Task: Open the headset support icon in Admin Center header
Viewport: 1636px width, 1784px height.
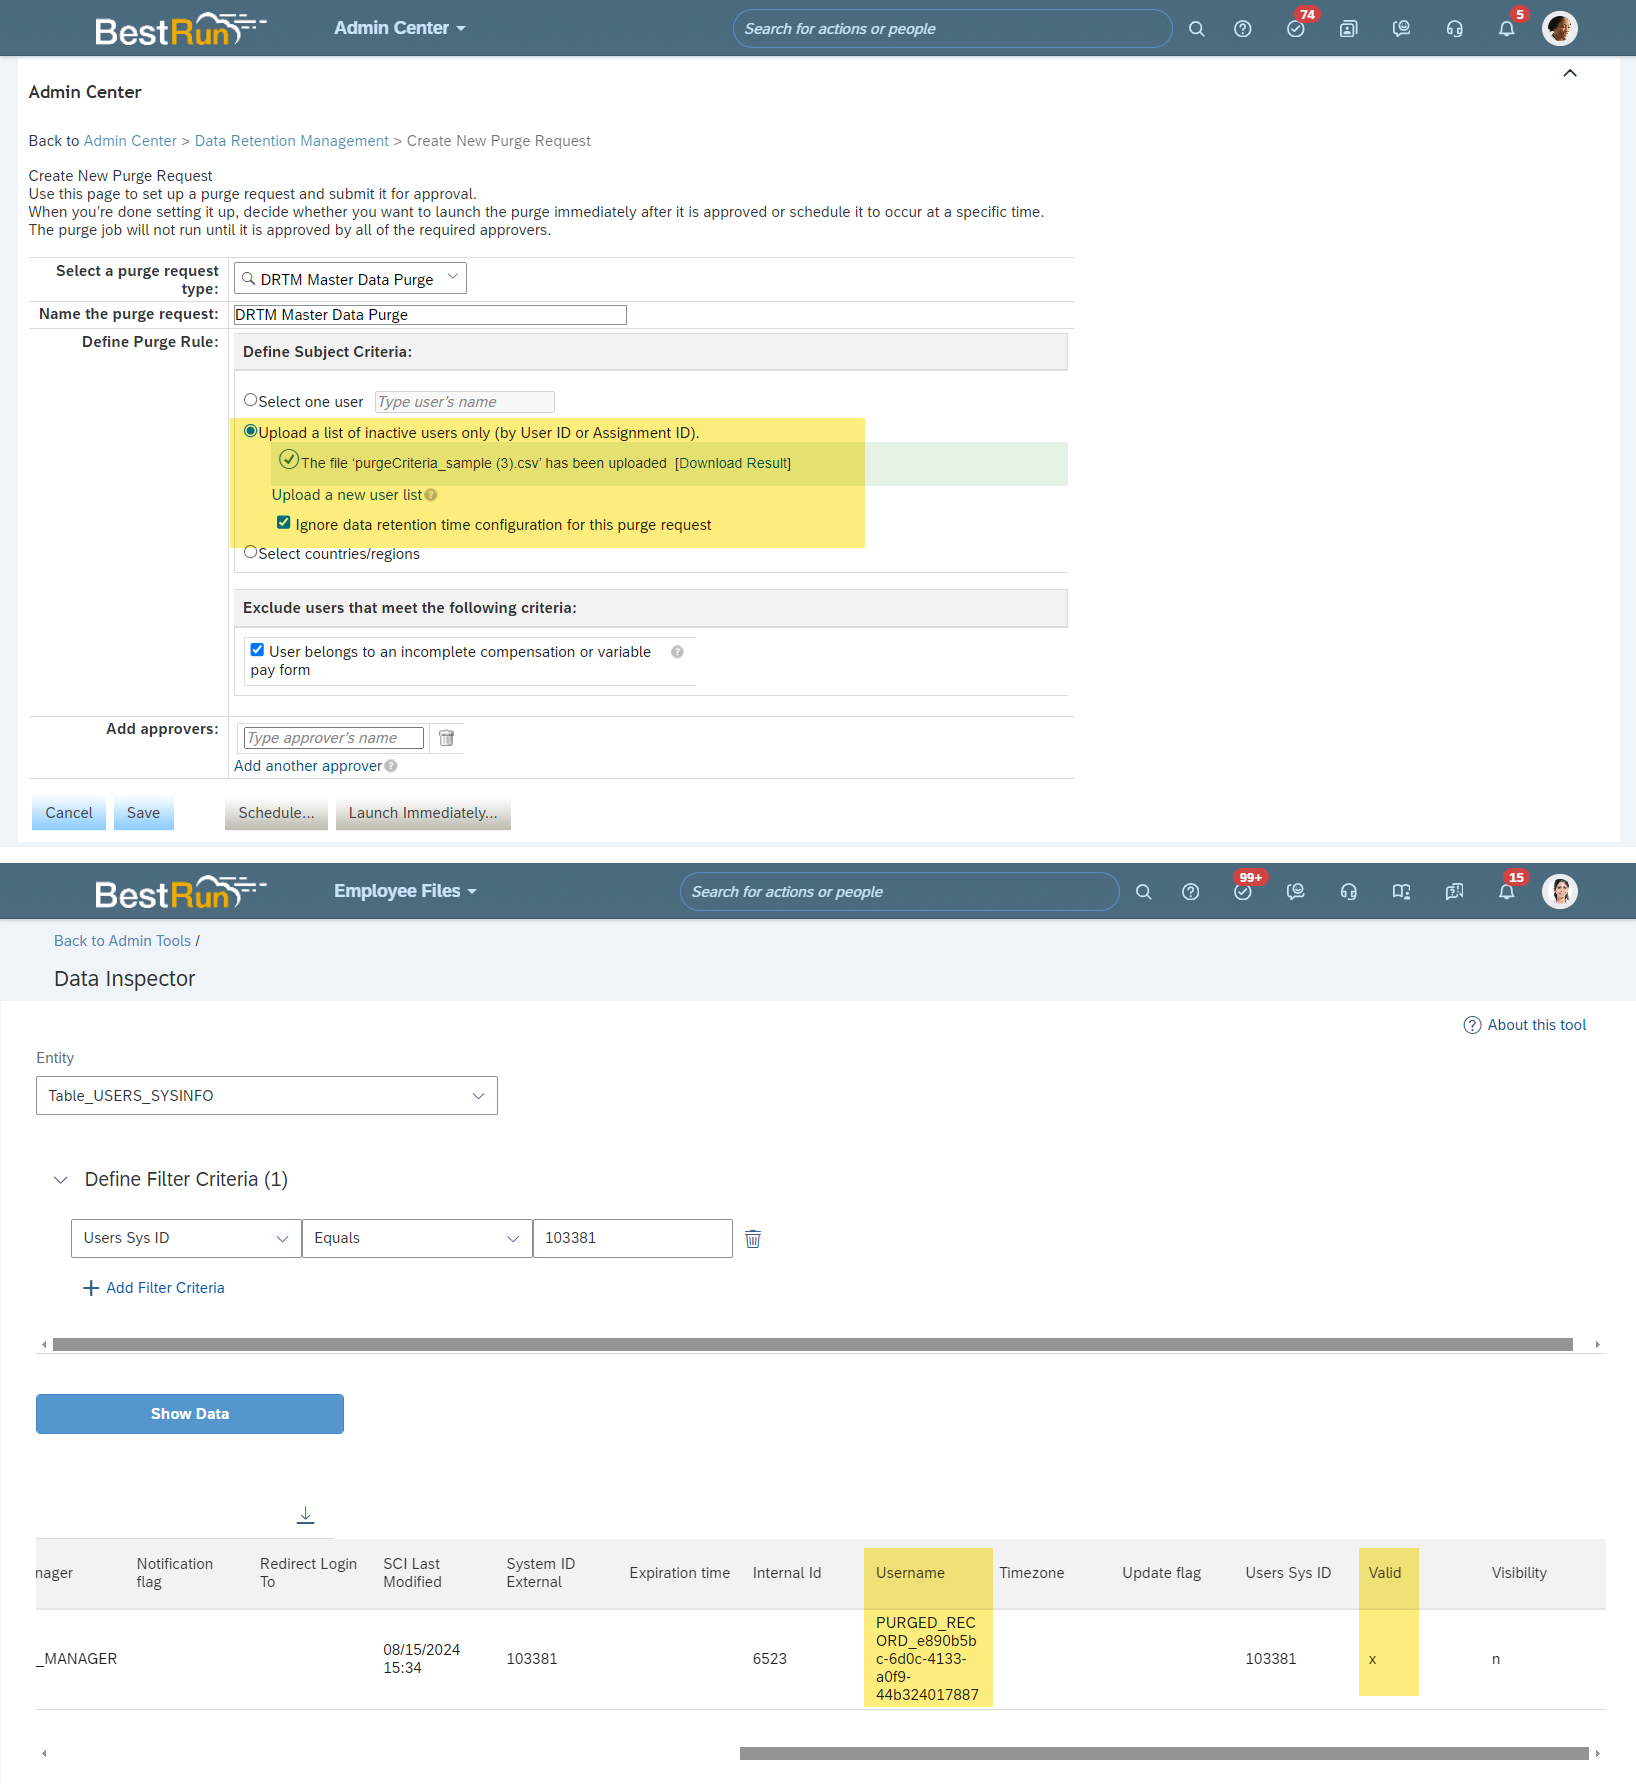Action: tap(1455, 29)
